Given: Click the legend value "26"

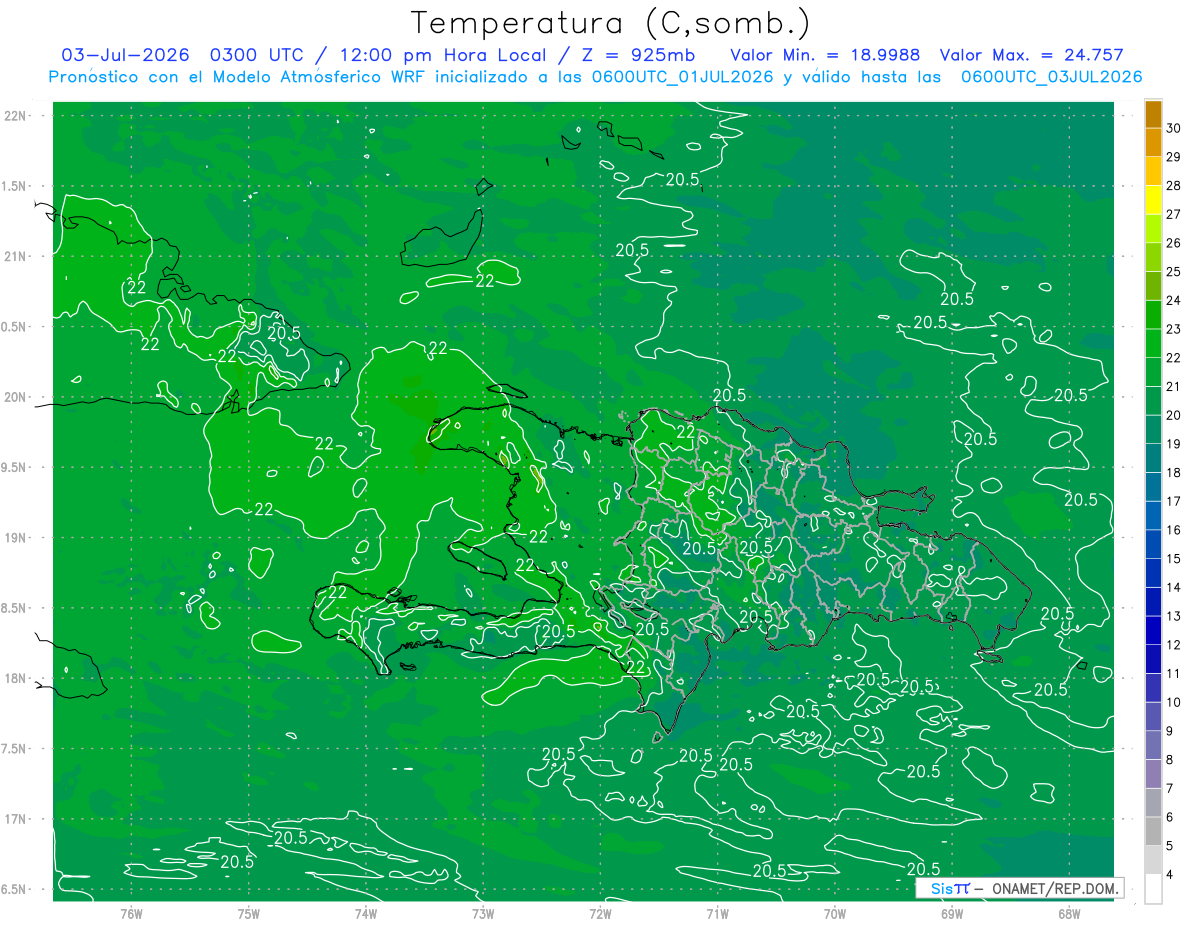Looking at the screenshot, I should click(x=1174, y=243).
